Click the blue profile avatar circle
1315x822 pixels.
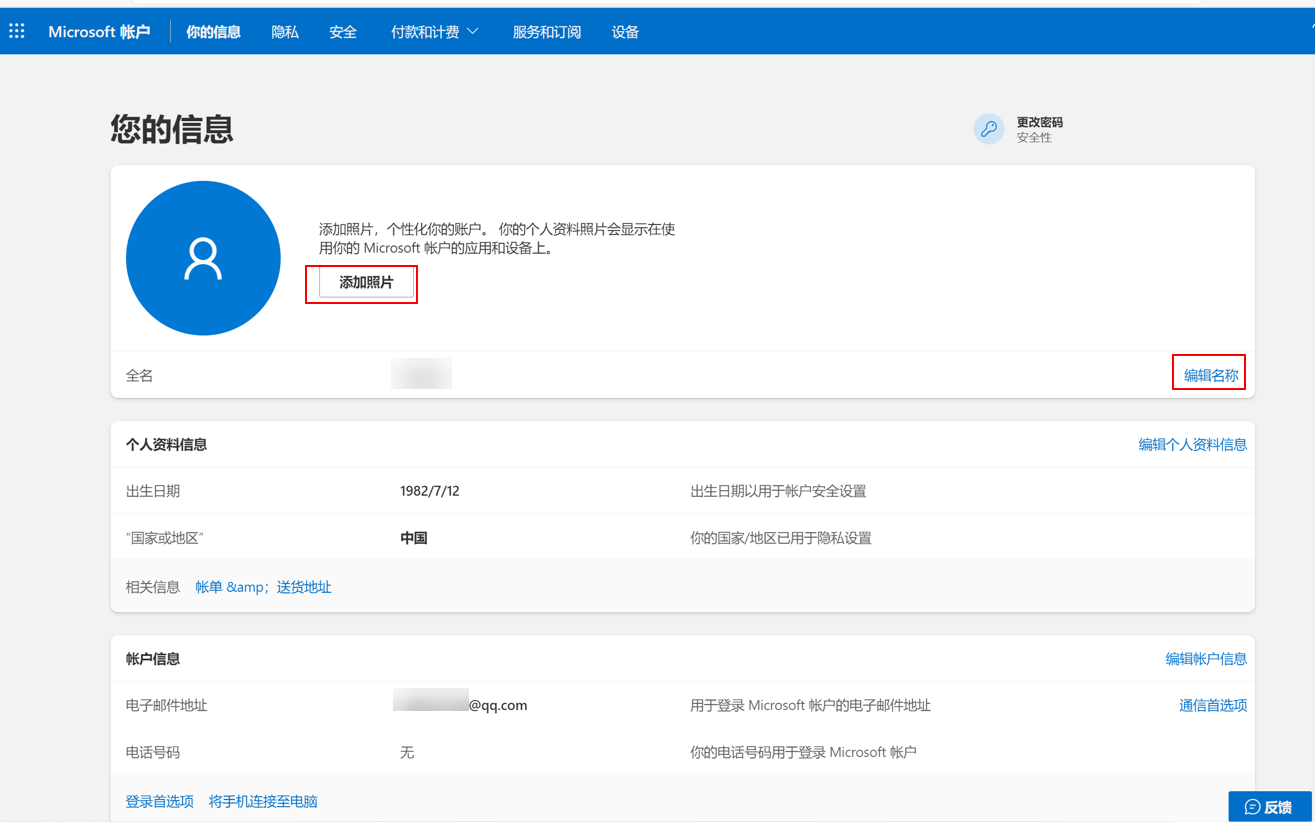(x=203, y=258)
